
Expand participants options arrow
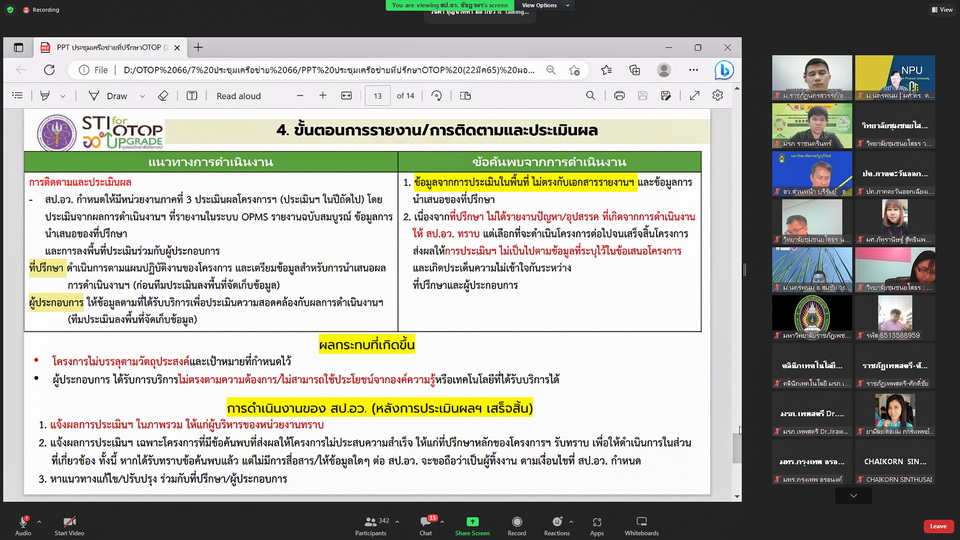click(397, 522)
